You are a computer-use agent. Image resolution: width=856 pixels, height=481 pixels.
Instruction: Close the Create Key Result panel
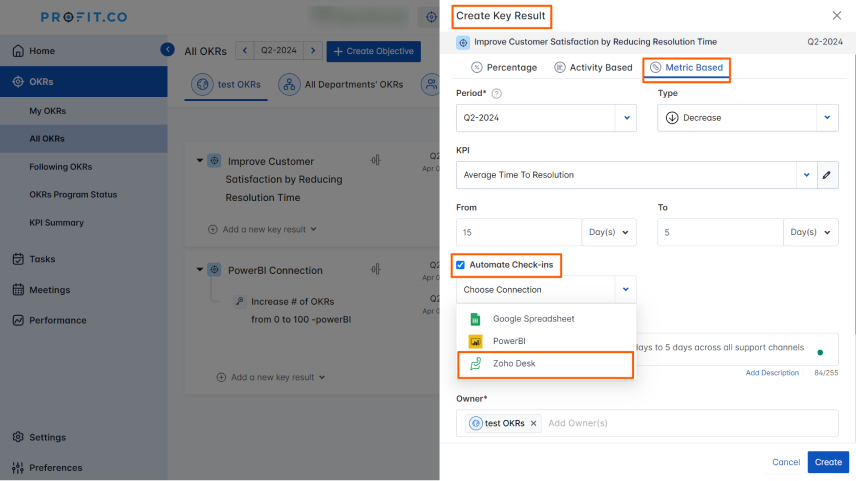pyautogui.click(x=836, y=15)
